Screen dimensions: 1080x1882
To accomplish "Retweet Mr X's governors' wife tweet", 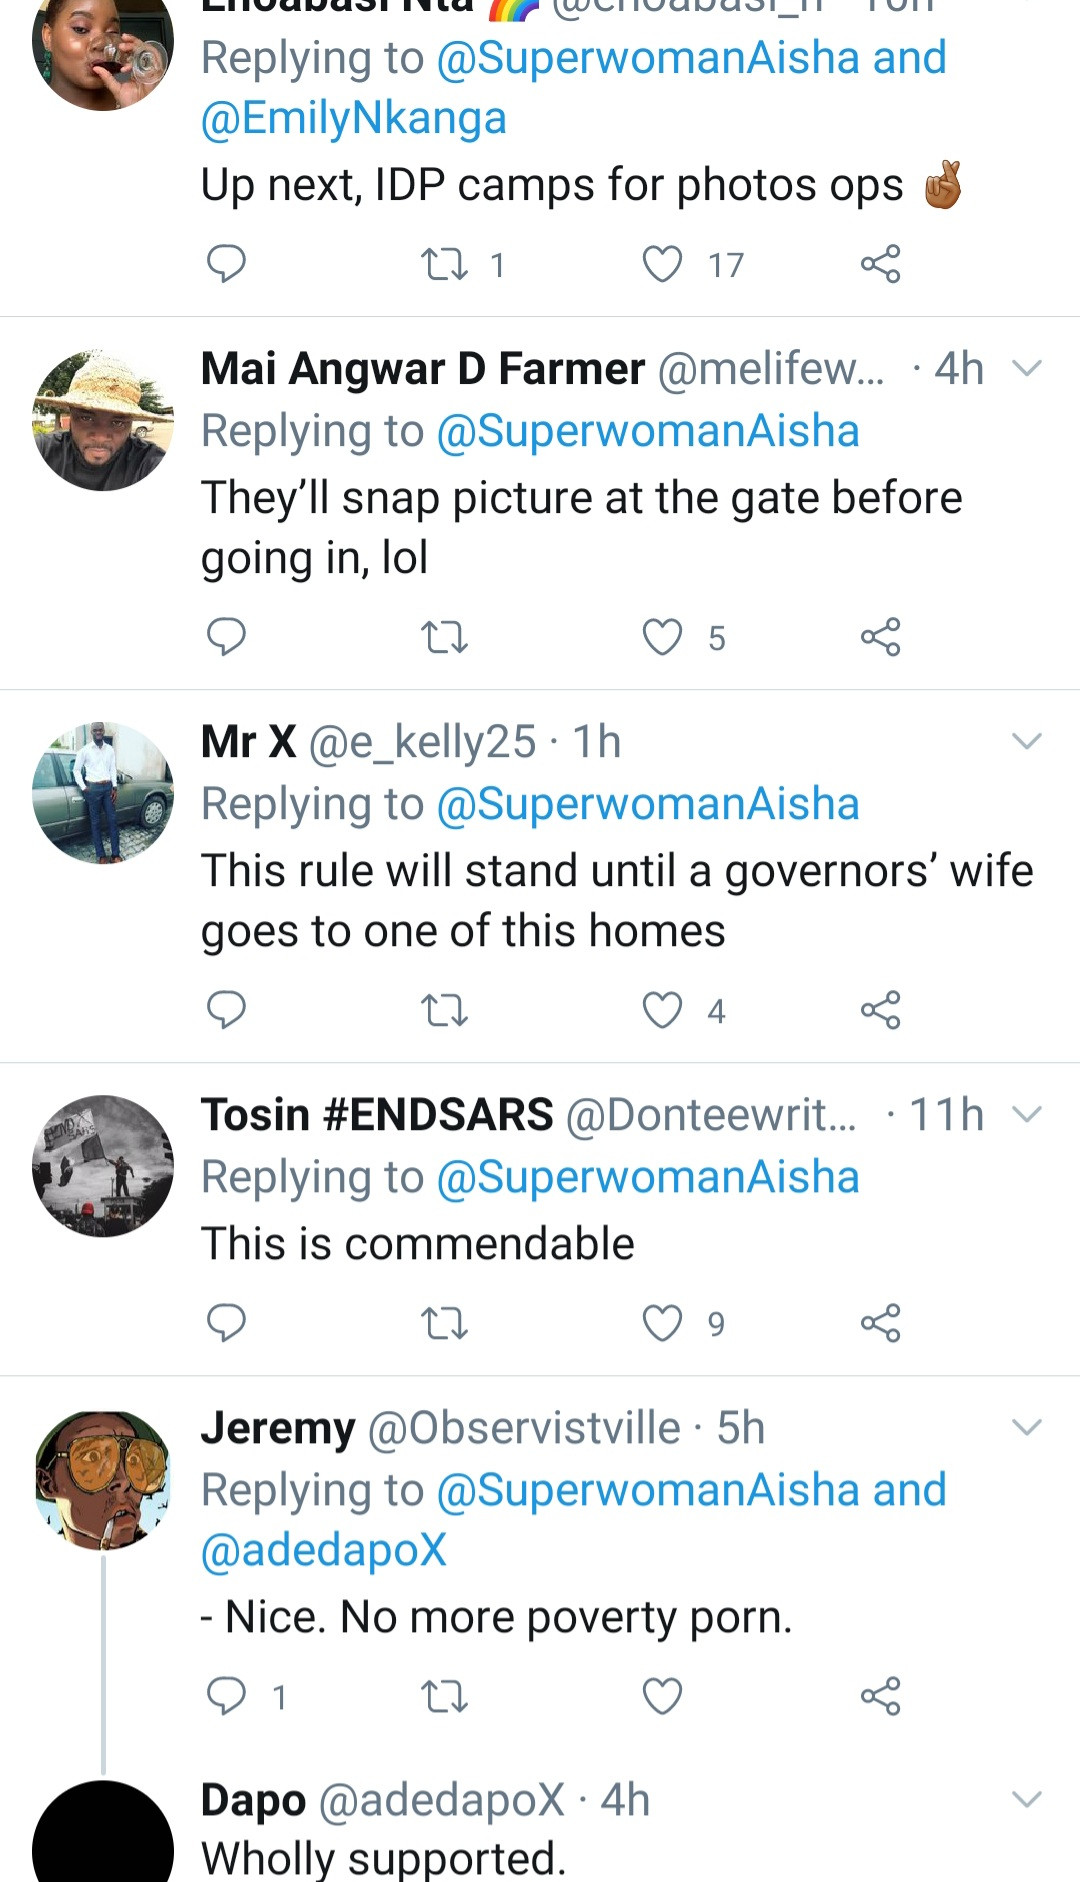I will (x=444, y=1010).
